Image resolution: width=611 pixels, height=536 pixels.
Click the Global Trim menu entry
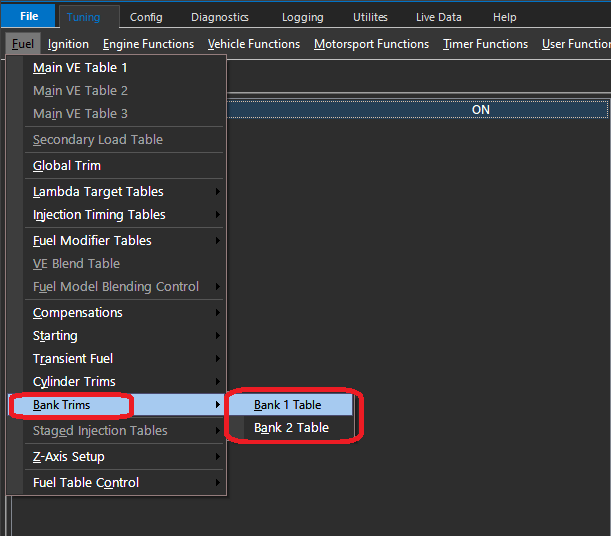click(x=67, y=166)
